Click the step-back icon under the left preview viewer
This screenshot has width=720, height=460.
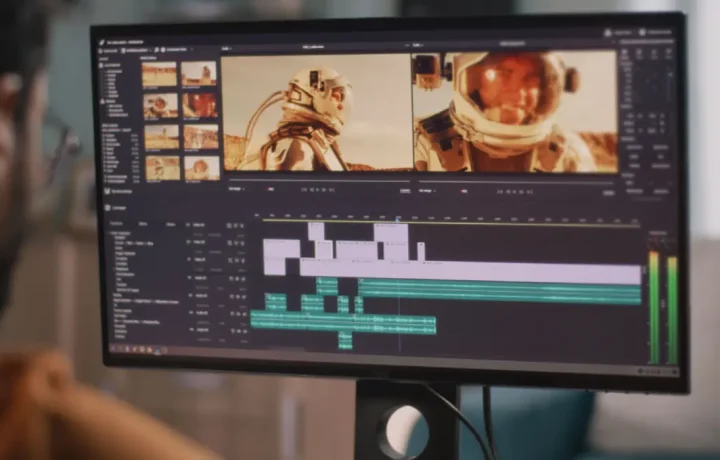coord(311,190)
